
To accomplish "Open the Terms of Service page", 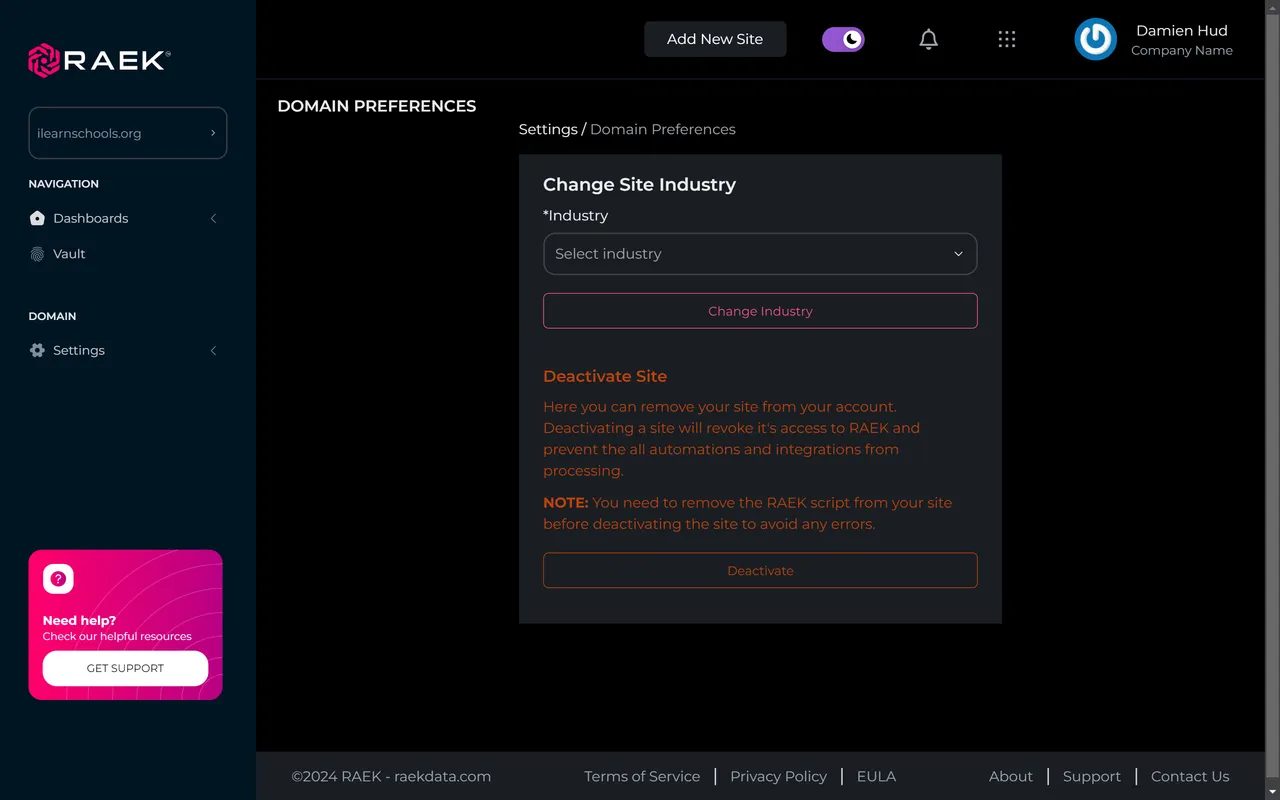I will tap(642, 776).
